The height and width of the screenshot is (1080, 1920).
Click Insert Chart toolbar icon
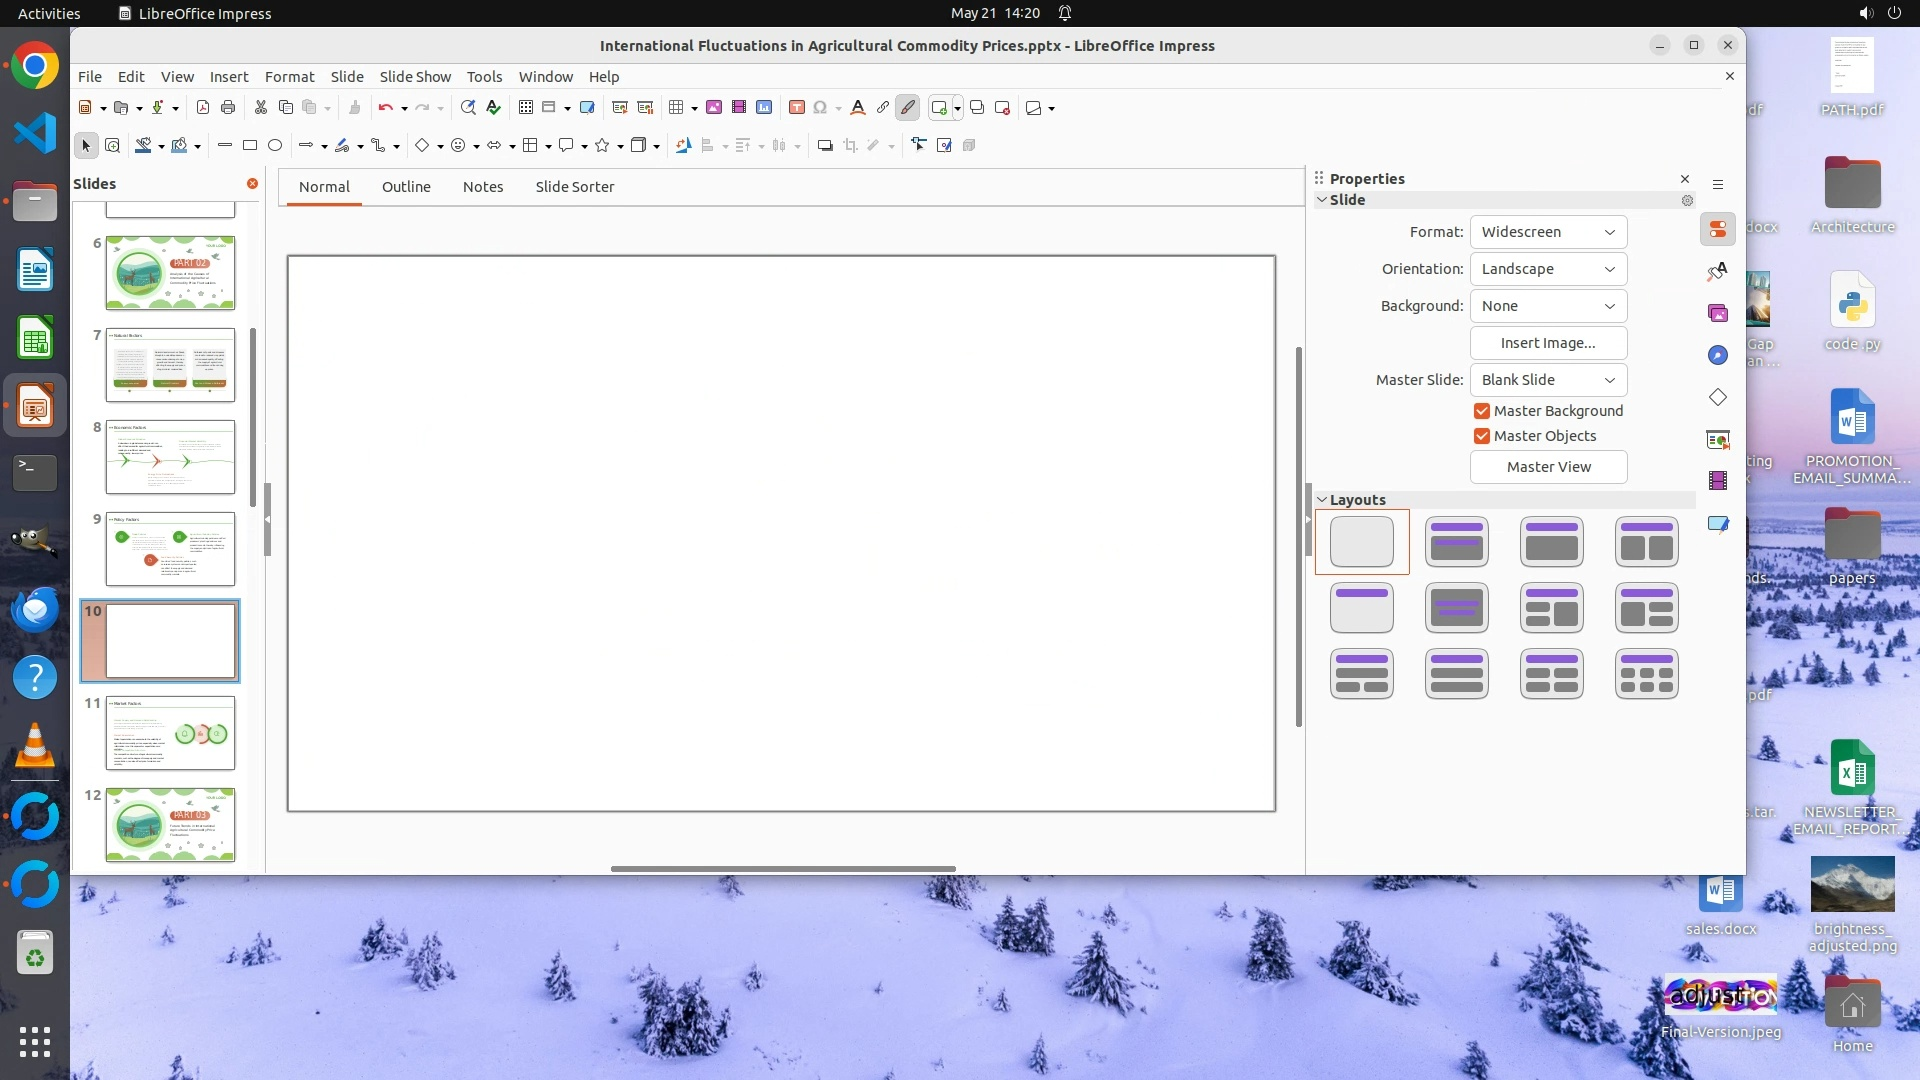click(764, 108)
